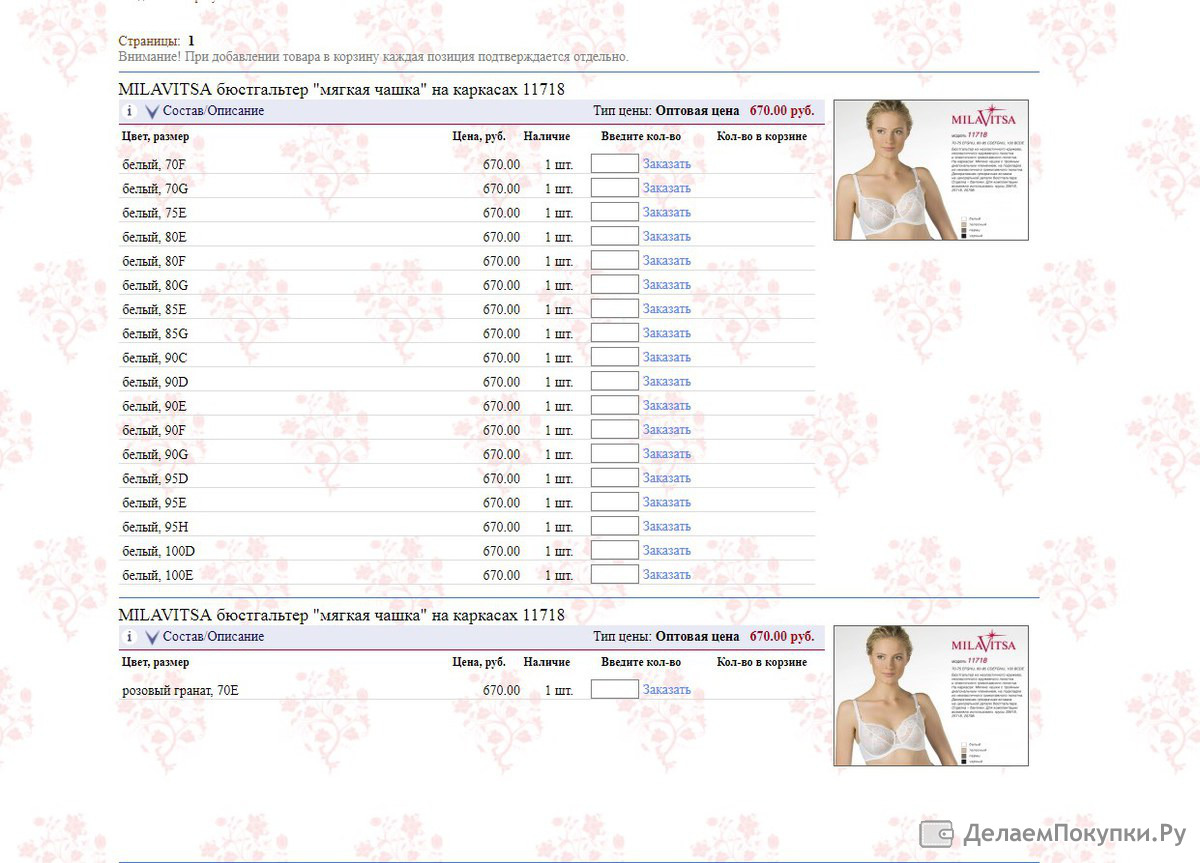Click Заказать for белый, 80E
Image resolution: width=1200 pixels, height=863 pixels.
pyautogui.click(x=667, y=237)
